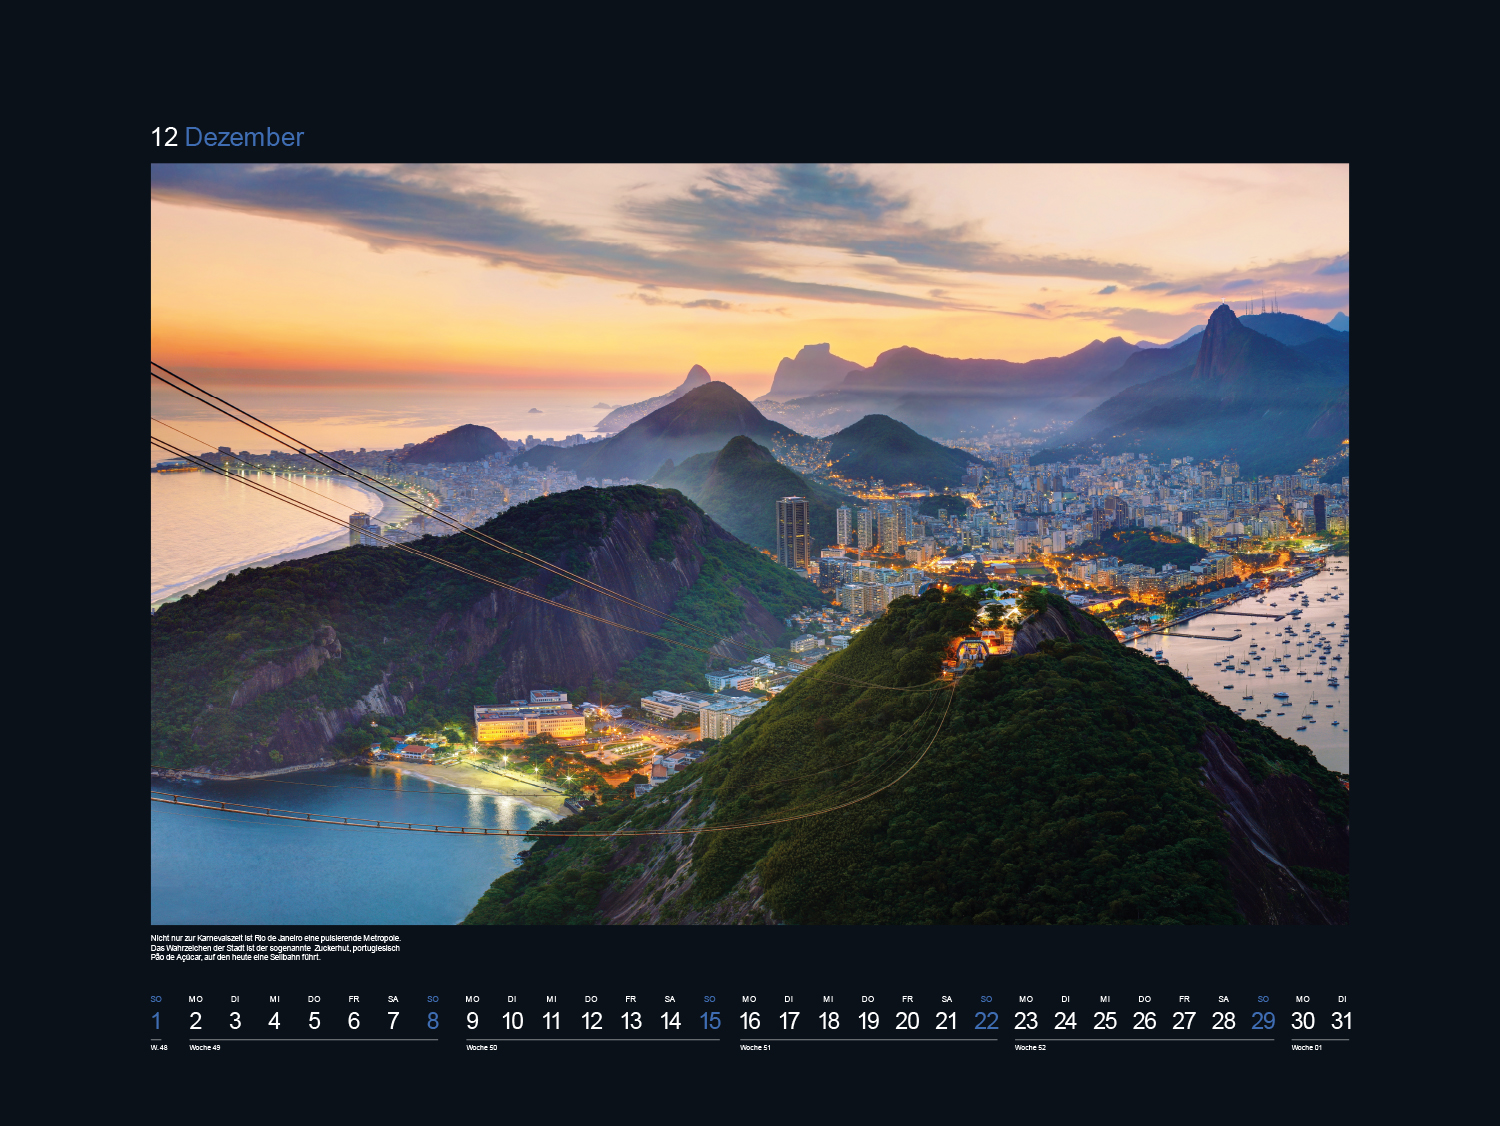This screenshot has height=1126, width=1500.
Task: Select blue Sunday the 22nd date
Action: pyautogui.click(x=986, y=1021)
